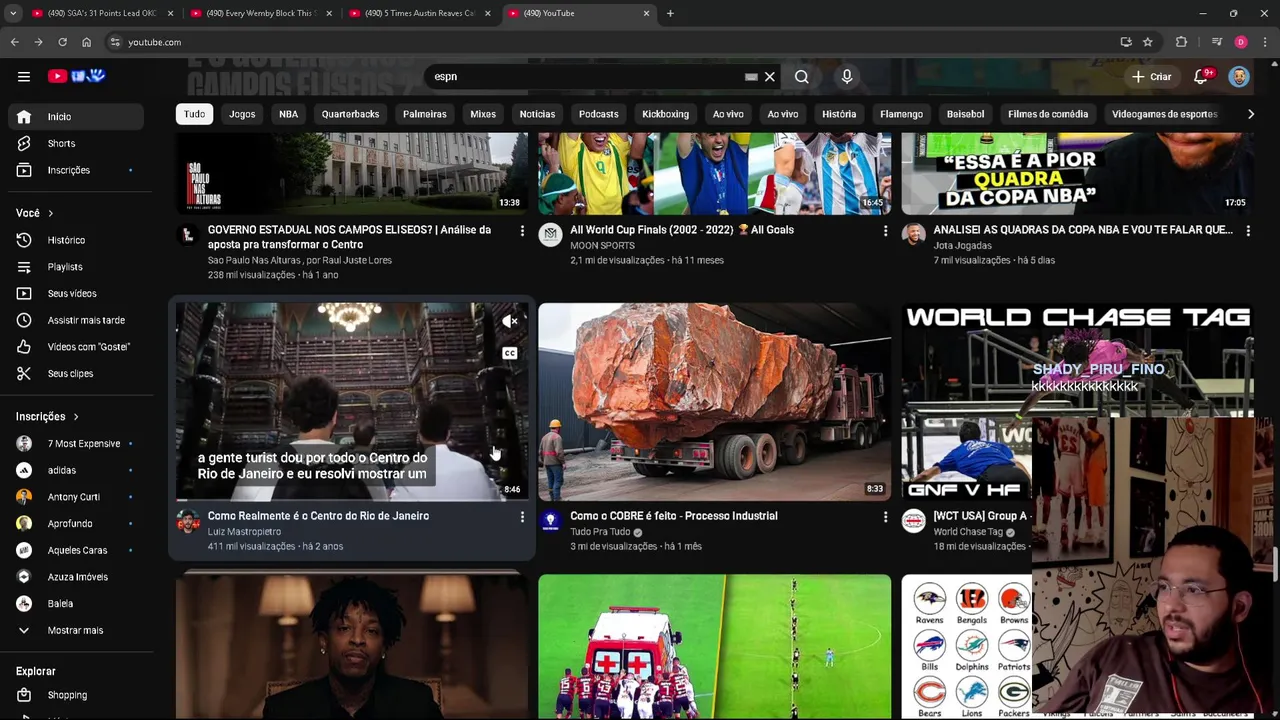
Task: Open options for ANALISEI AS QUADRAS video
Action: [1248, 231]
